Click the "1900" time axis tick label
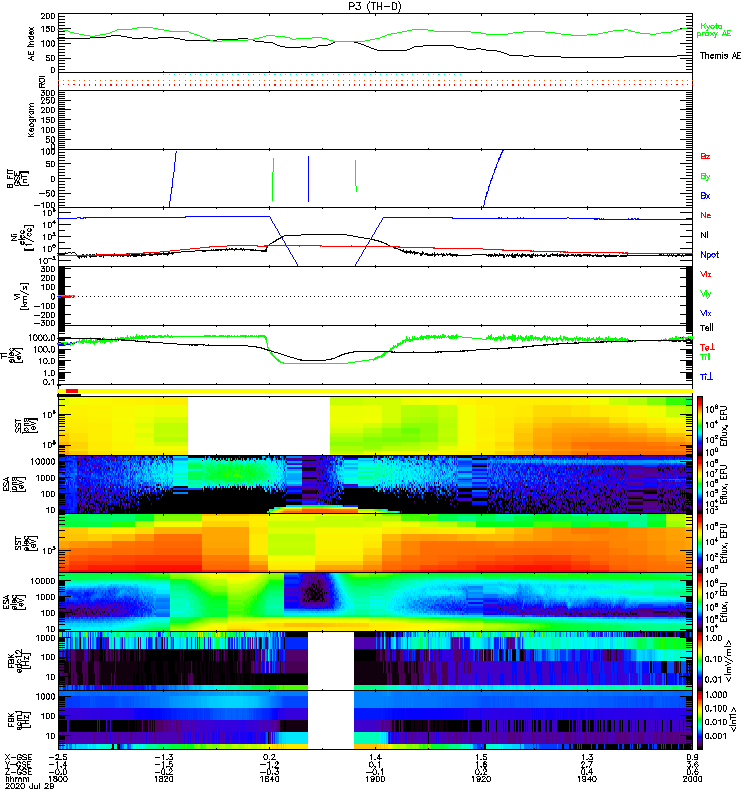Viewport: 750px width, 800px height. click(375, 779)
